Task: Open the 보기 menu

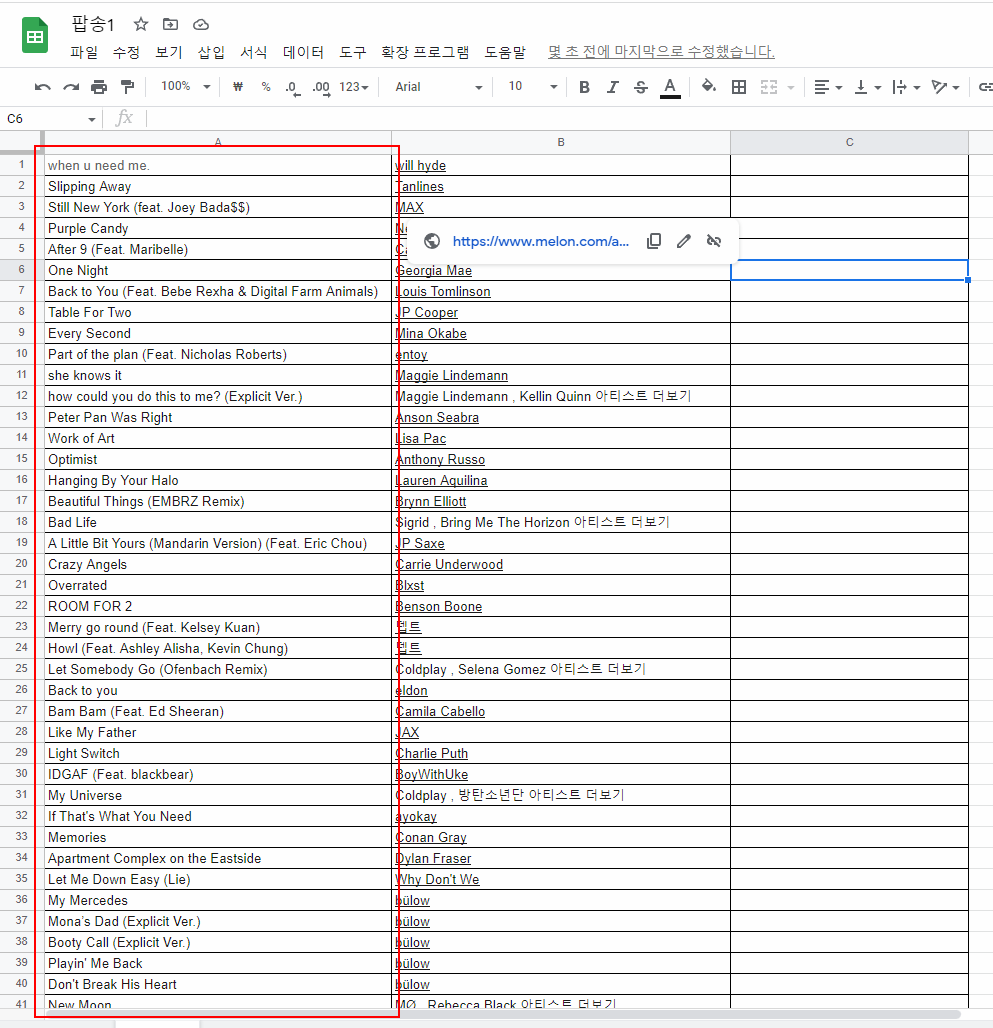Action: (x=168, y=52)
